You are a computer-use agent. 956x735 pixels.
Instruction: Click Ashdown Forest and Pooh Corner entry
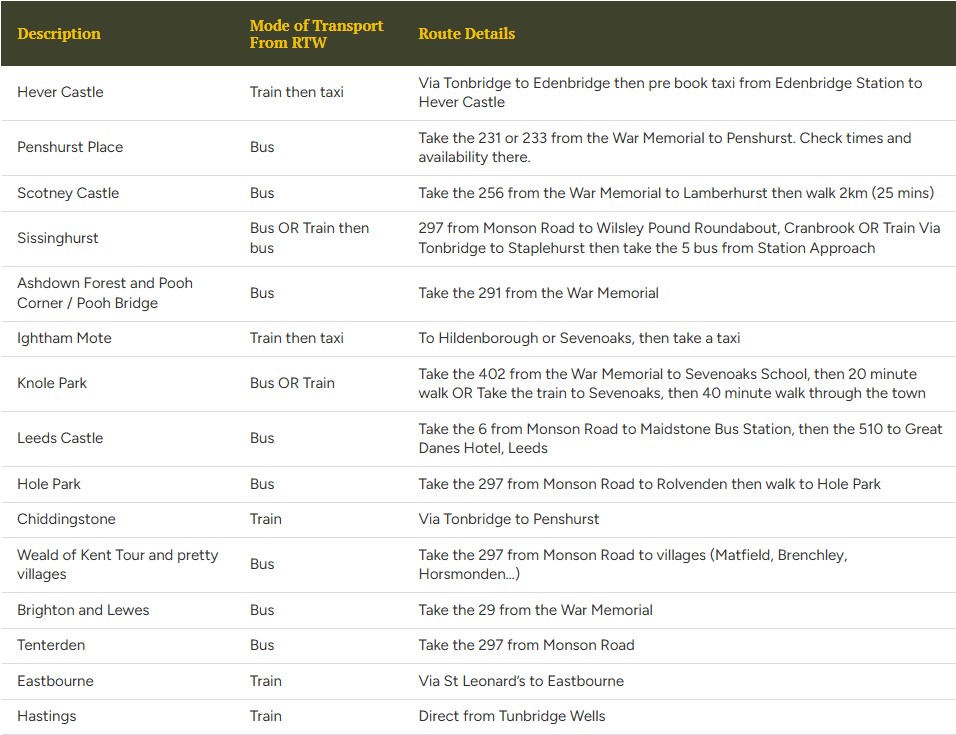click(x=104, y=291)
